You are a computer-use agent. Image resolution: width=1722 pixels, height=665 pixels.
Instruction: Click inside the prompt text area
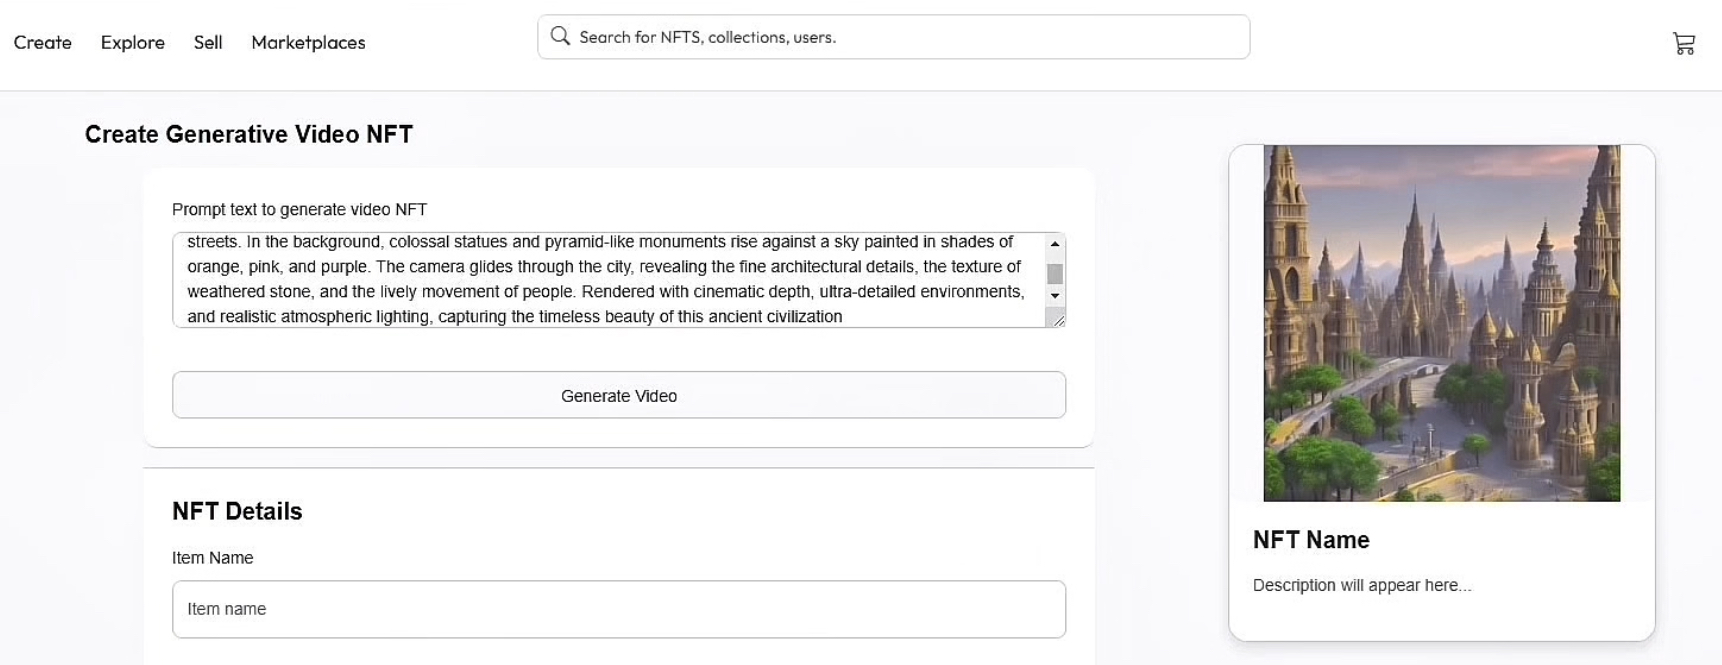(x=609, y=280)
